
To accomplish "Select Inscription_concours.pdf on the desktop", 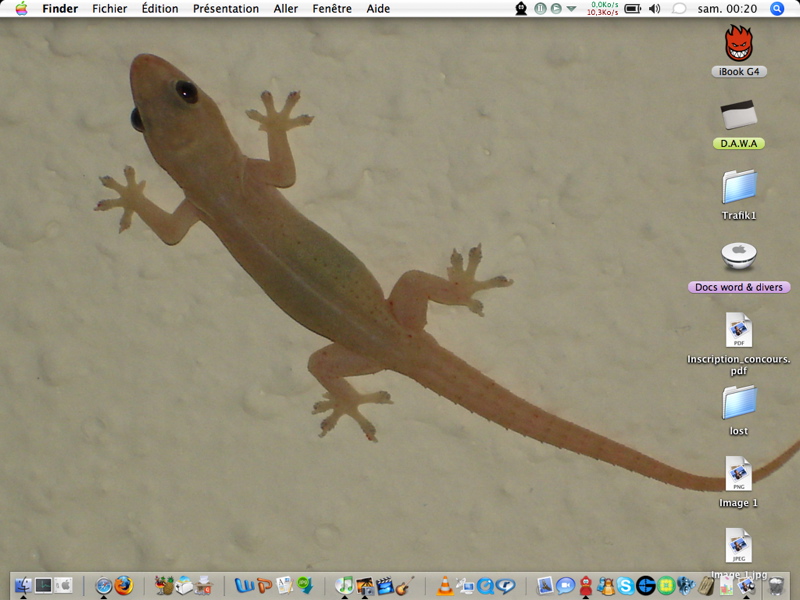I will [x=739, y=344].
